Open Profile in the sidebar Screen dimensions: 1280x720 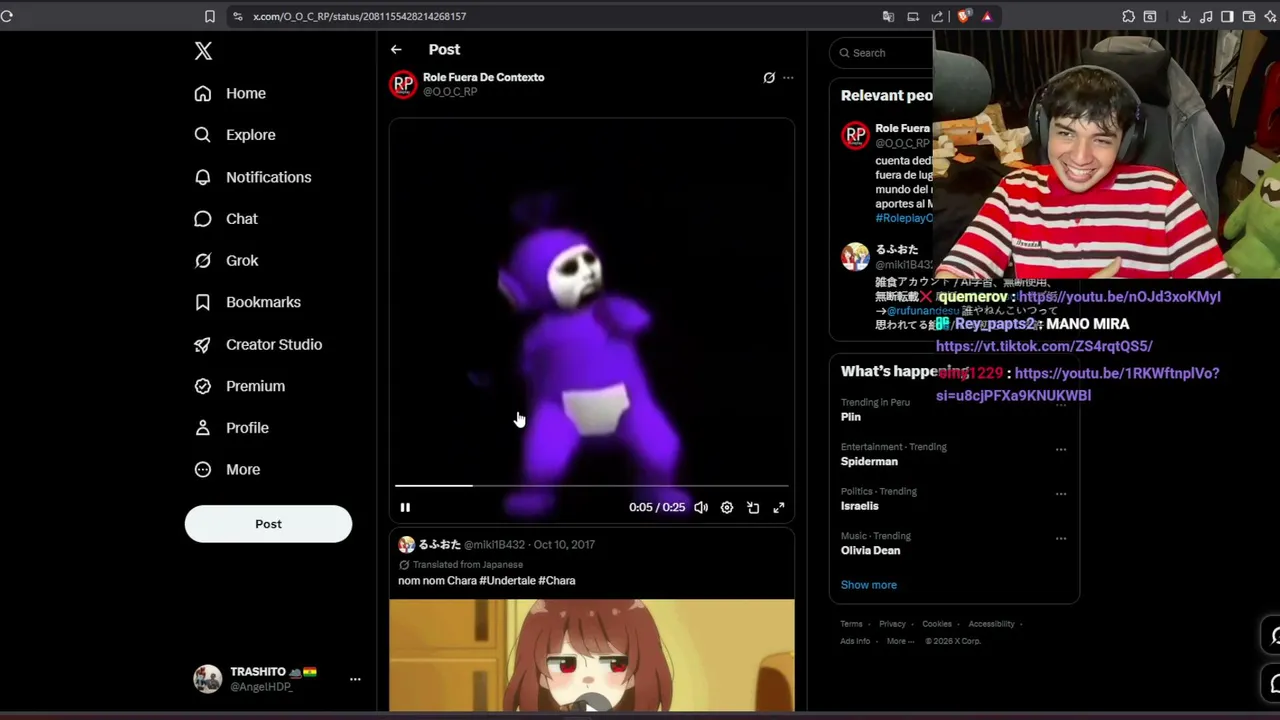tap(232, 428)
